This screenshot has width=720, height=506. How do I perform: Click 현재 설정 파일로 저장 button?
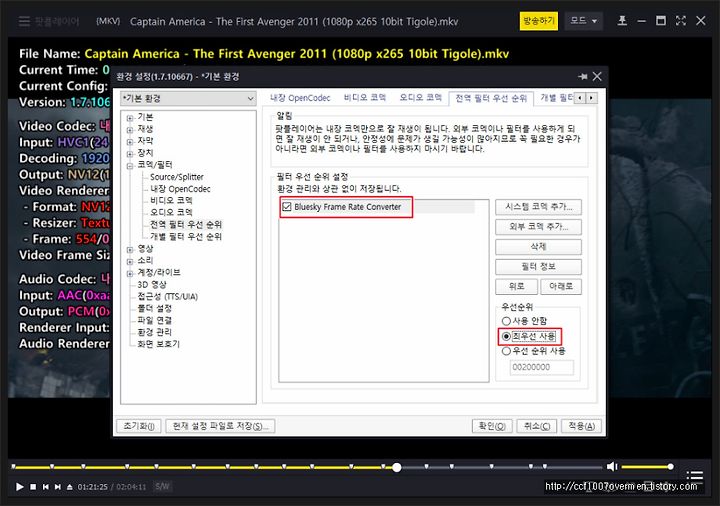[x=220, y=426]
